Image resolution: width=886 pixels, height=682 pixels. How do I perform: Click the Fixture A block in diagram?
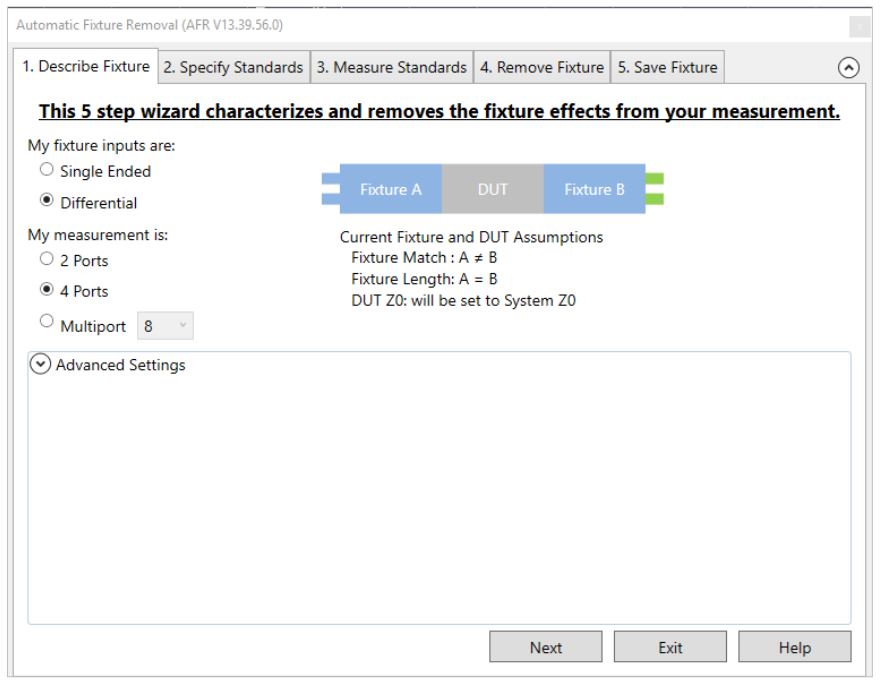(x=390, y=189)
